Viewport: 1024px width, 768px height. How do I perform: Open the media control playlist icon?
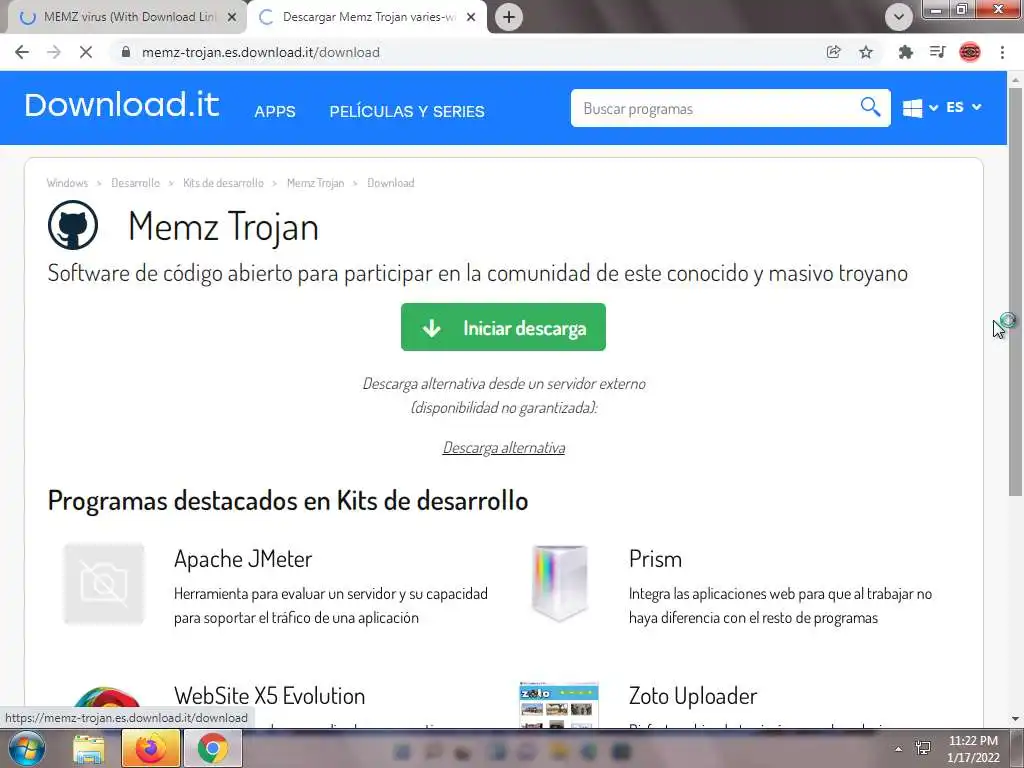(x=938, y=52)
